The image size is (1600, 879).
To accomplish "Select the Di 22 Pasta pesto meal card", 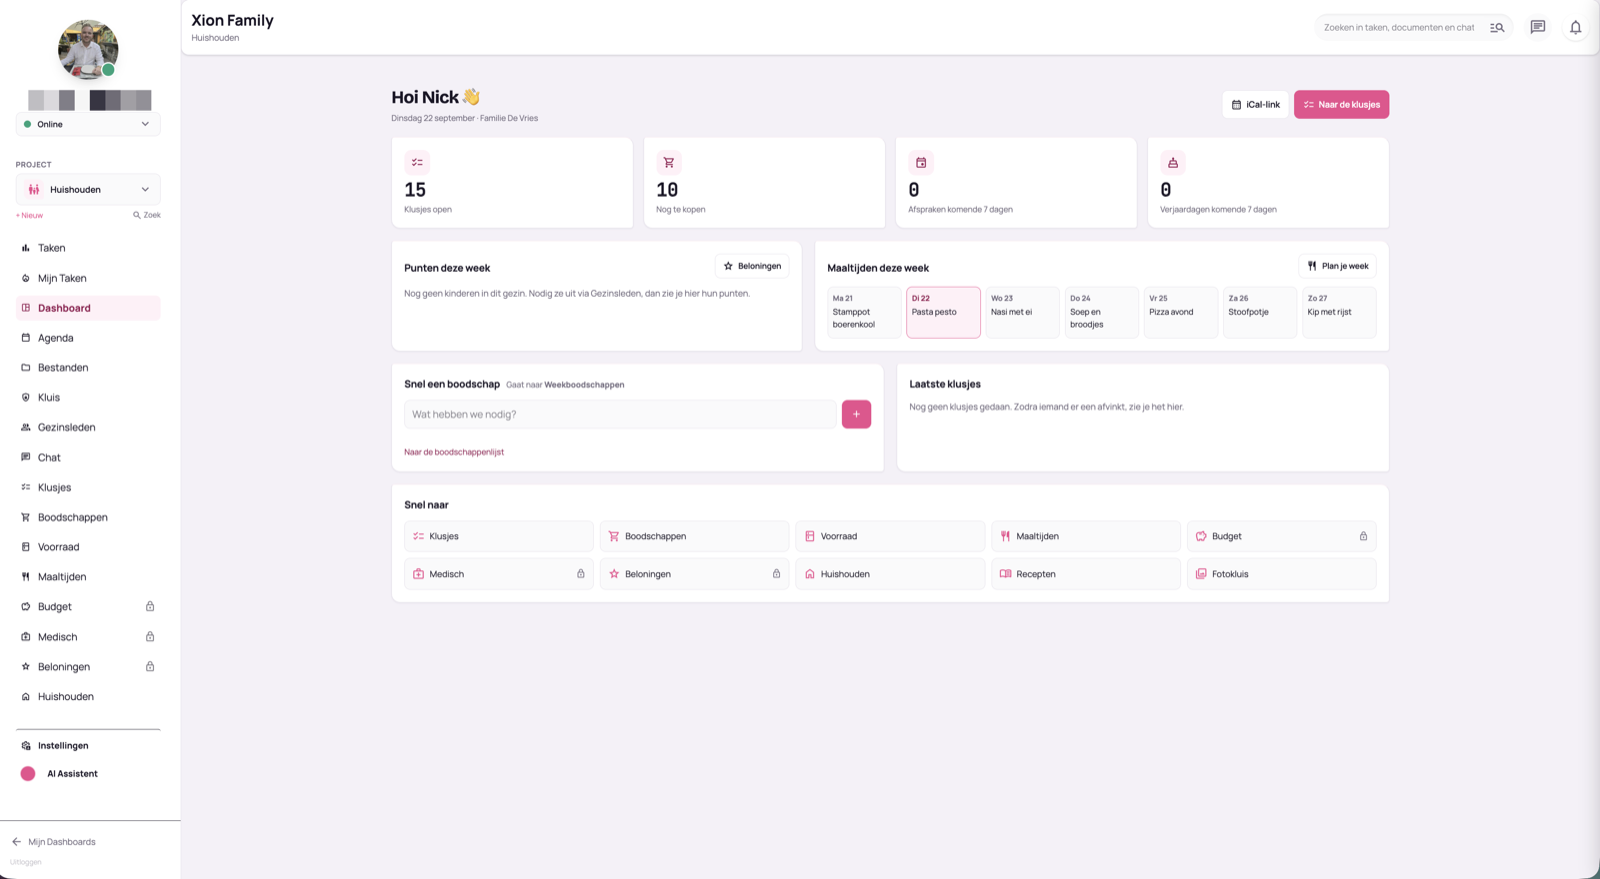I will (x=943, y=312).
